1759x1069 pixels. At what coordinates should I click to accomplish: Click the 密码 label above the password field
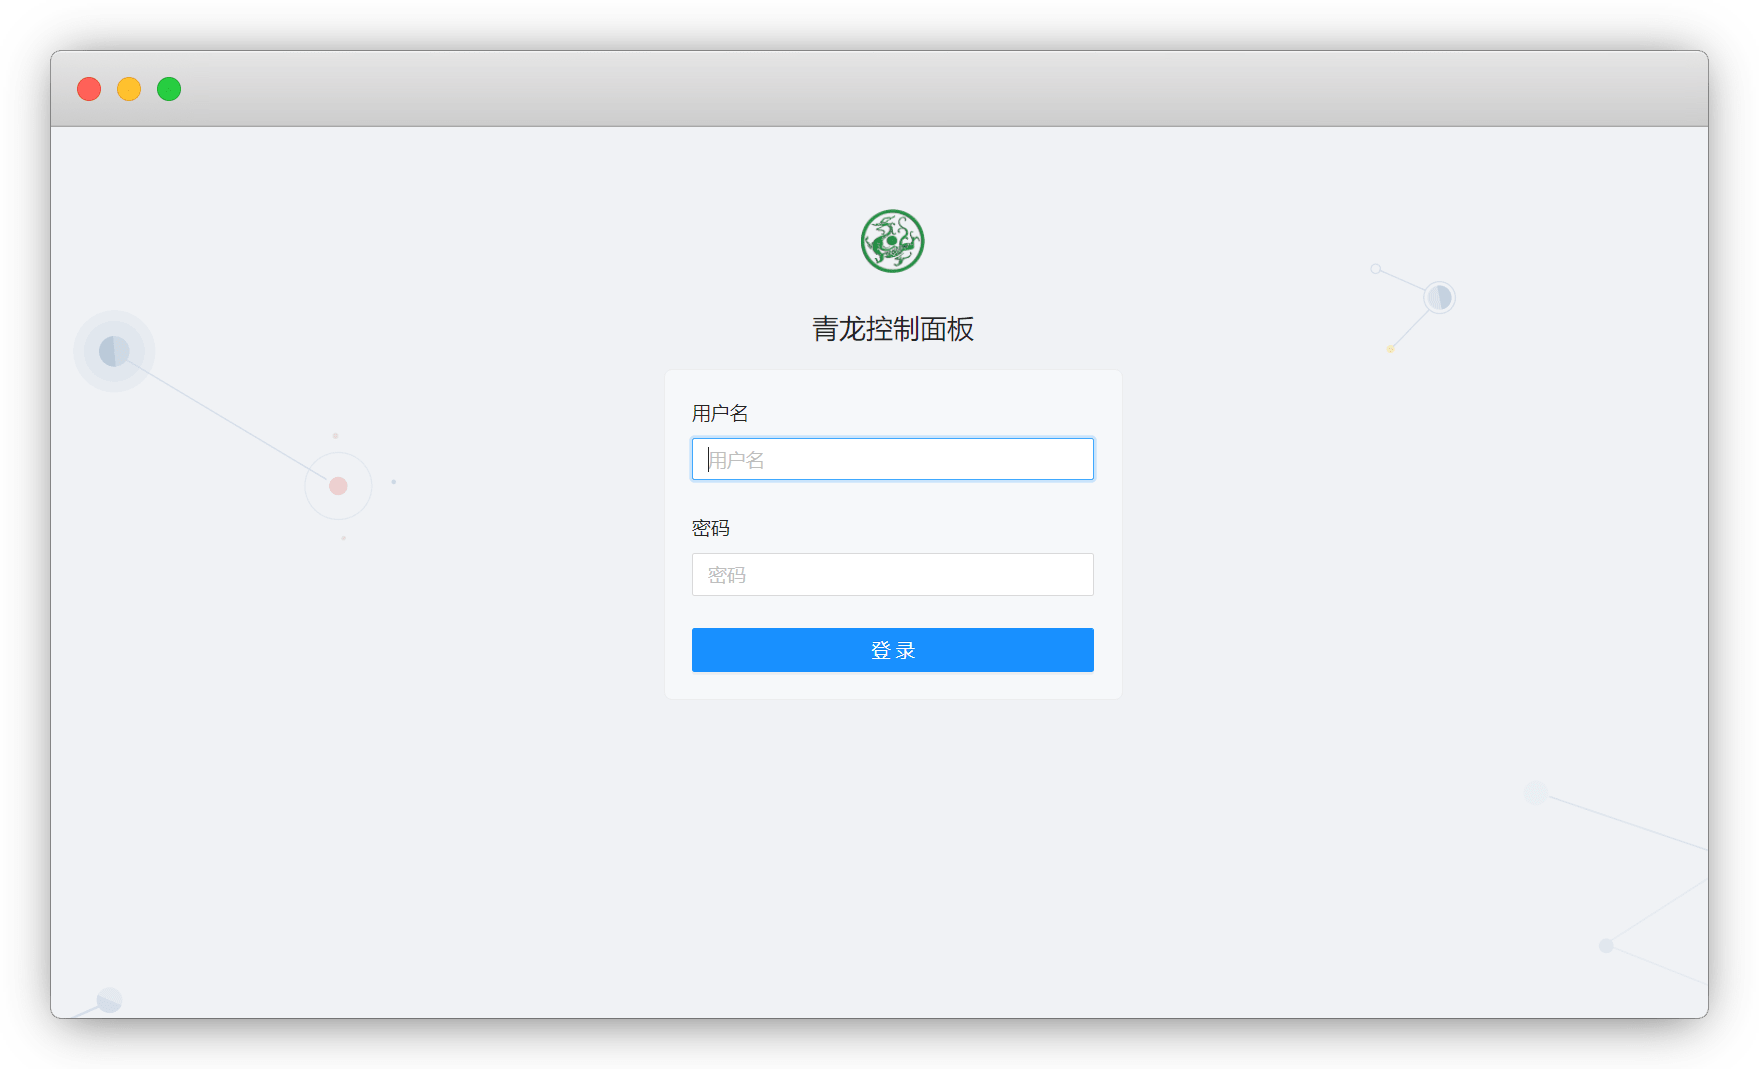click(711, 528)
